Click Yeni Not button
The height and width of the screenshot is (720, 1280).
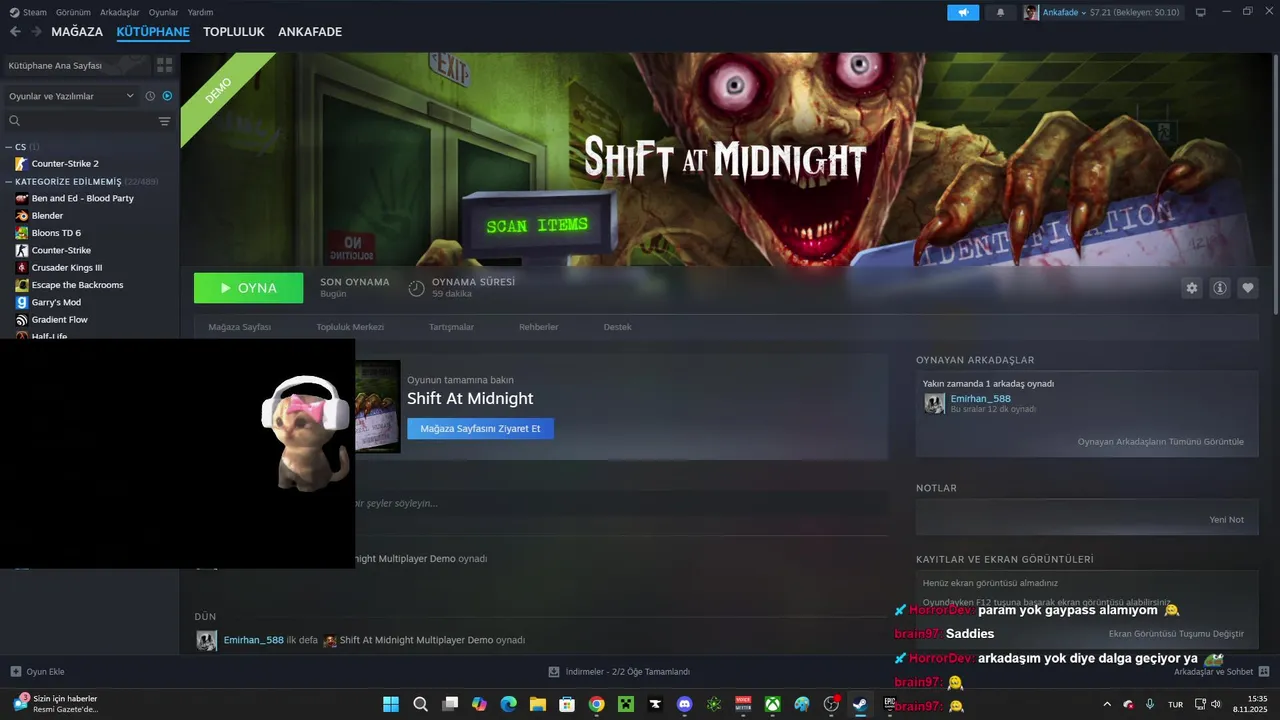[x=1226, y=520]
